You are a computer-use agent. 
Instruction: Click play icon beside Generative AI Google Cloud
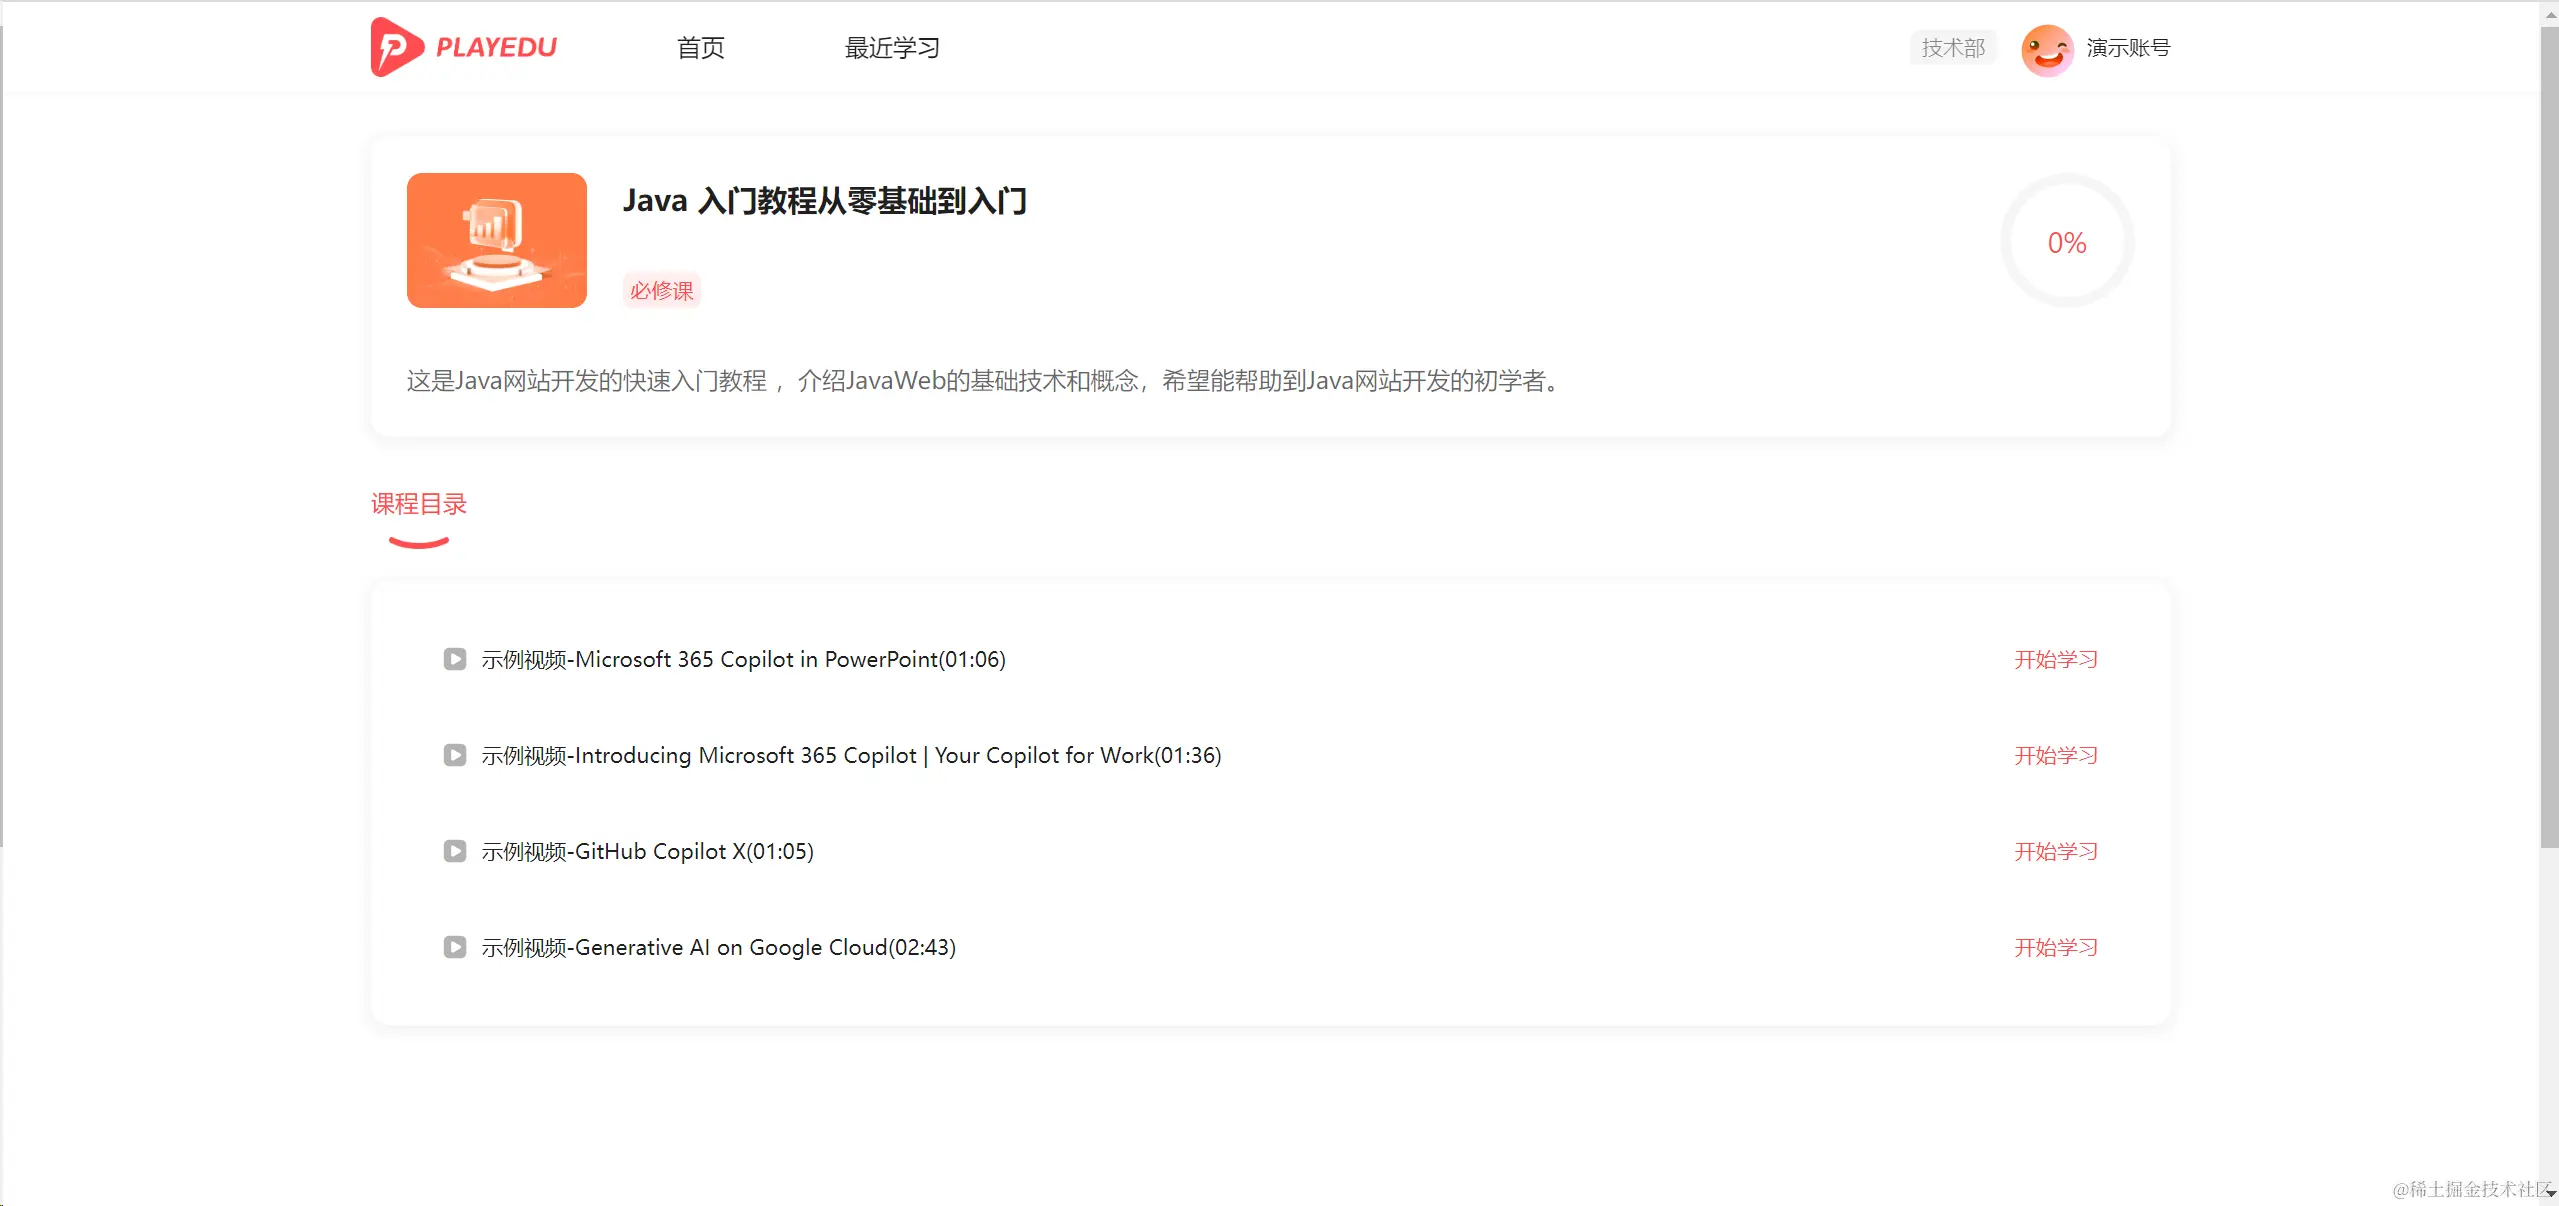point(455,947)
